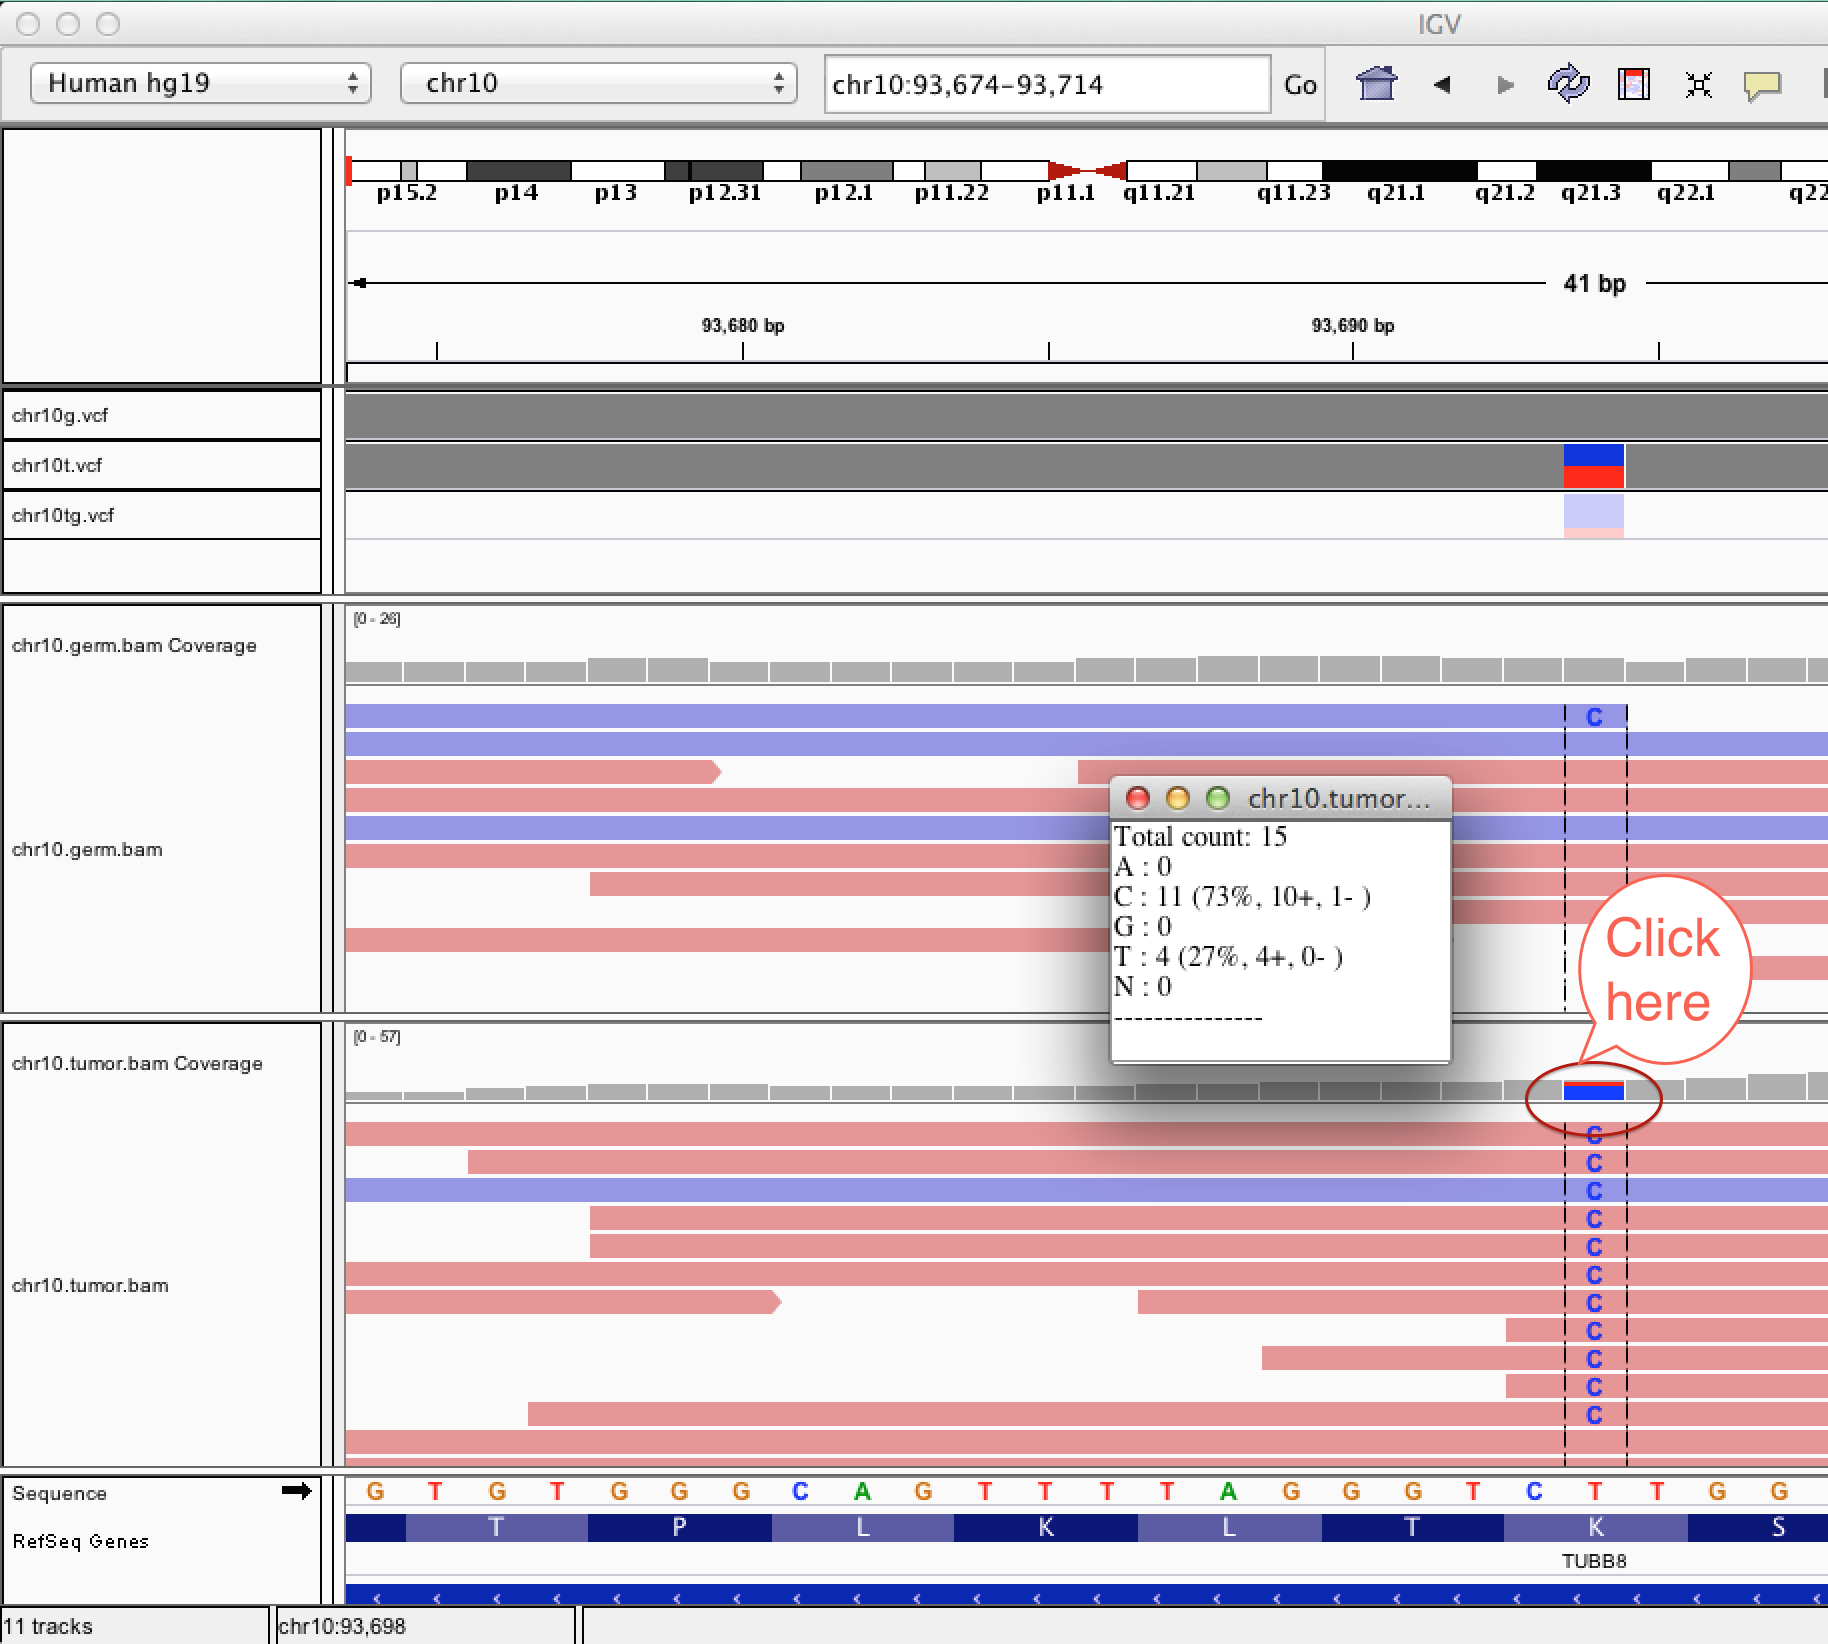This screenshot has width=1828, height=1644.
Task: Click the RefSeq Genes track name
Action: click(x=81, y=1541)
